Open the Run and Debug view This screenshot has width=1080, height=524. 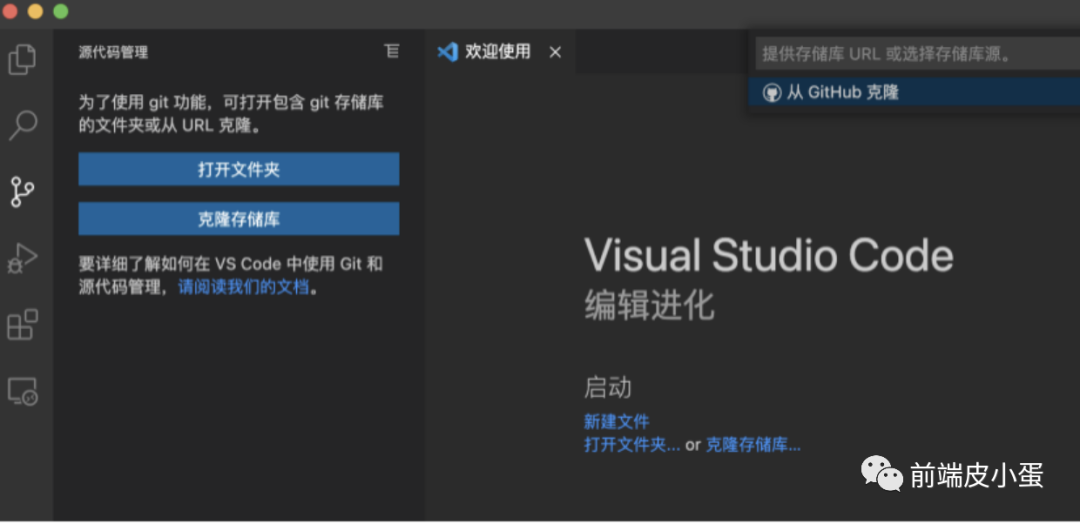[22, 258]
